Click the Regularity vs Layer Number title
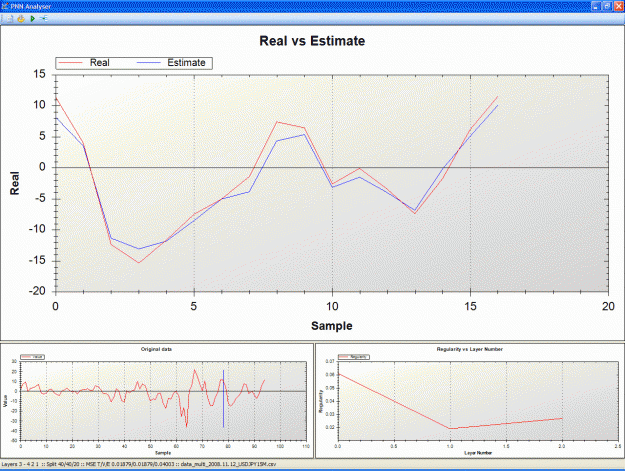The height and width of the screenshot is (471, 625). click(x=470, y=349)
